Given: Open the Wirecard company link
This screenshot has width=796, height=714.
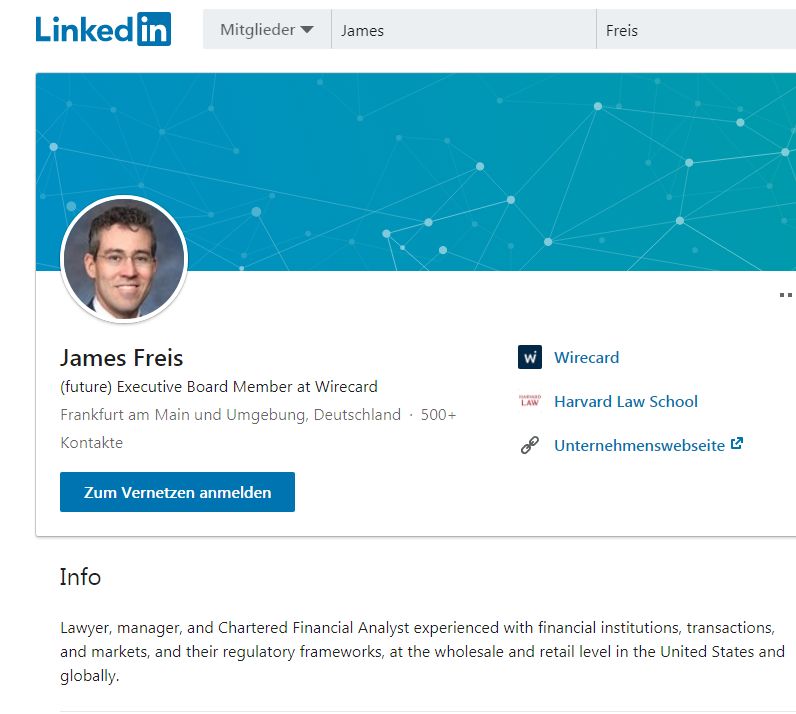Looking at the screenshot, I should 586,357.
